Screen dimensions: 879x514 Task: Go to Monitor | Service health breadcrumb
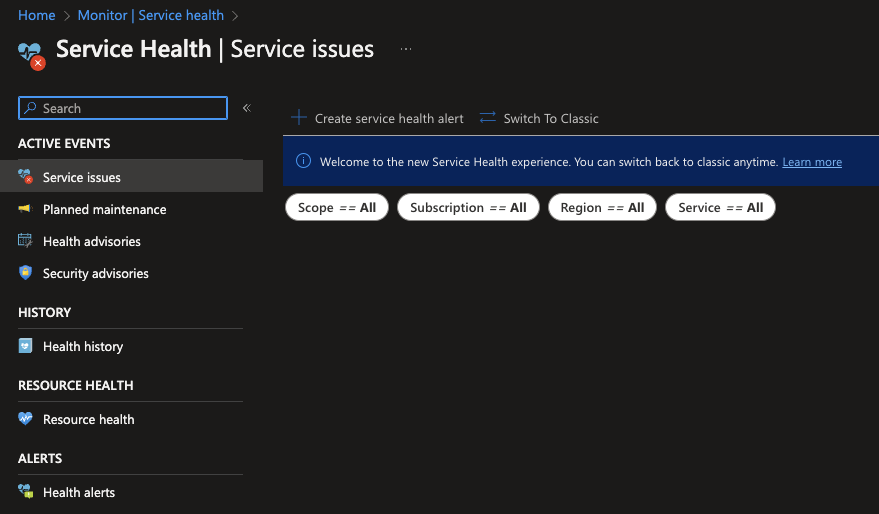pyautogui.click(x=150, y=15)
